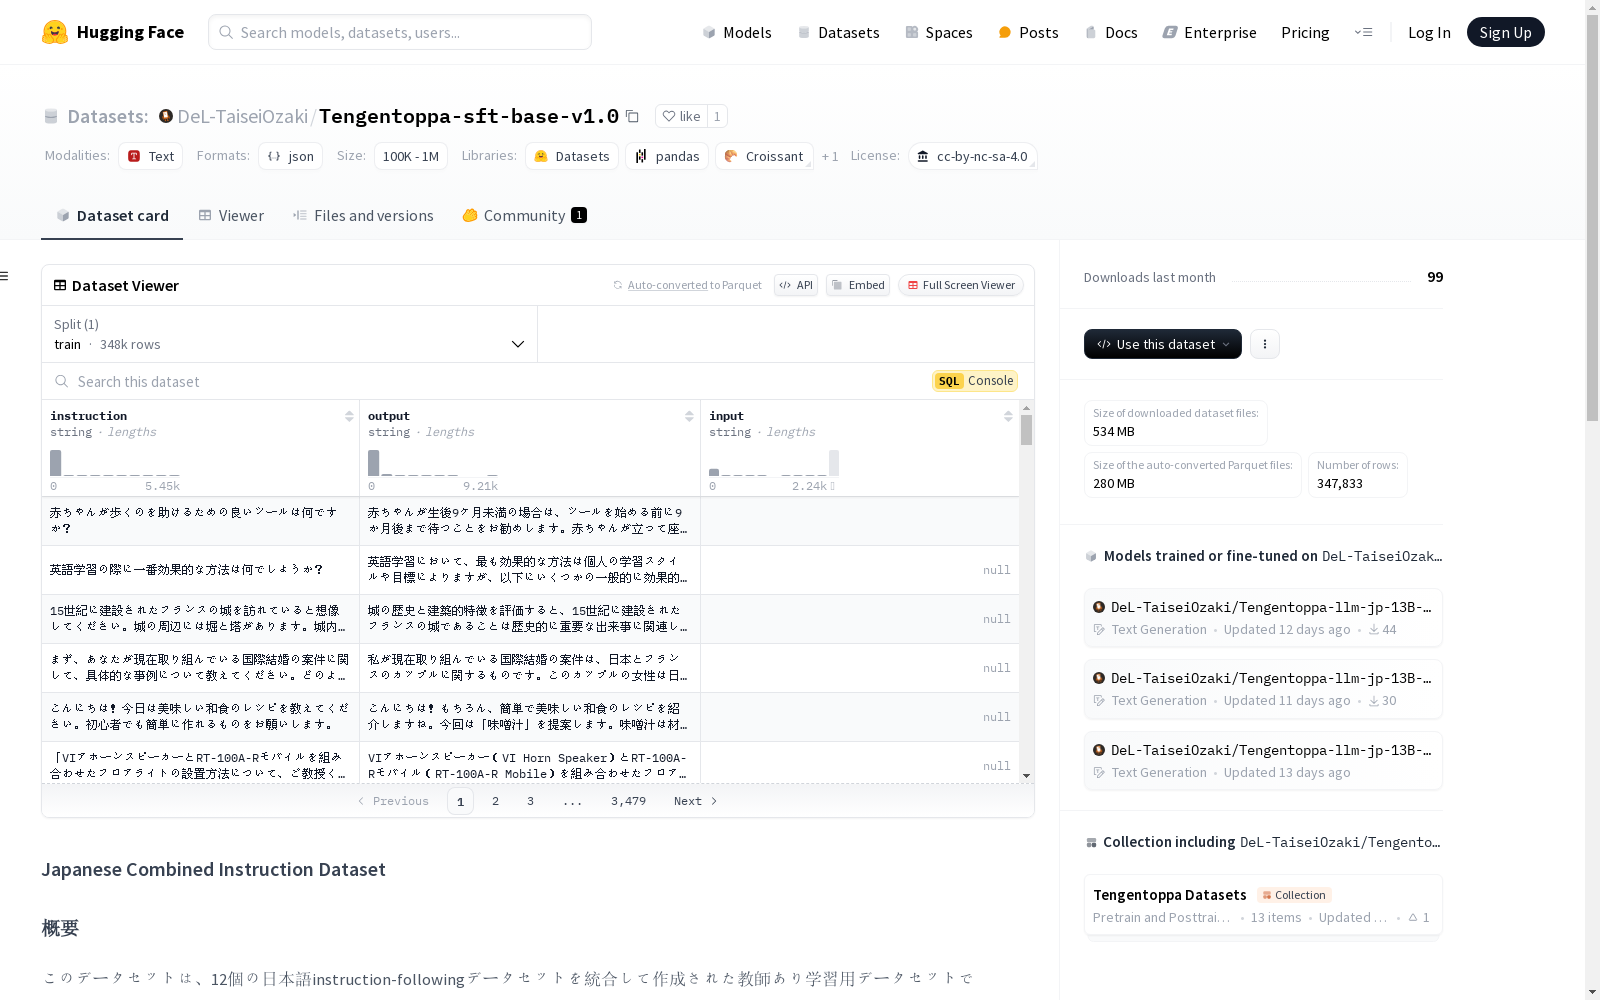The width and height of the screenshot is (1600, 1000).
Task: Click the Sign Up button
Action: point(1505,32)
